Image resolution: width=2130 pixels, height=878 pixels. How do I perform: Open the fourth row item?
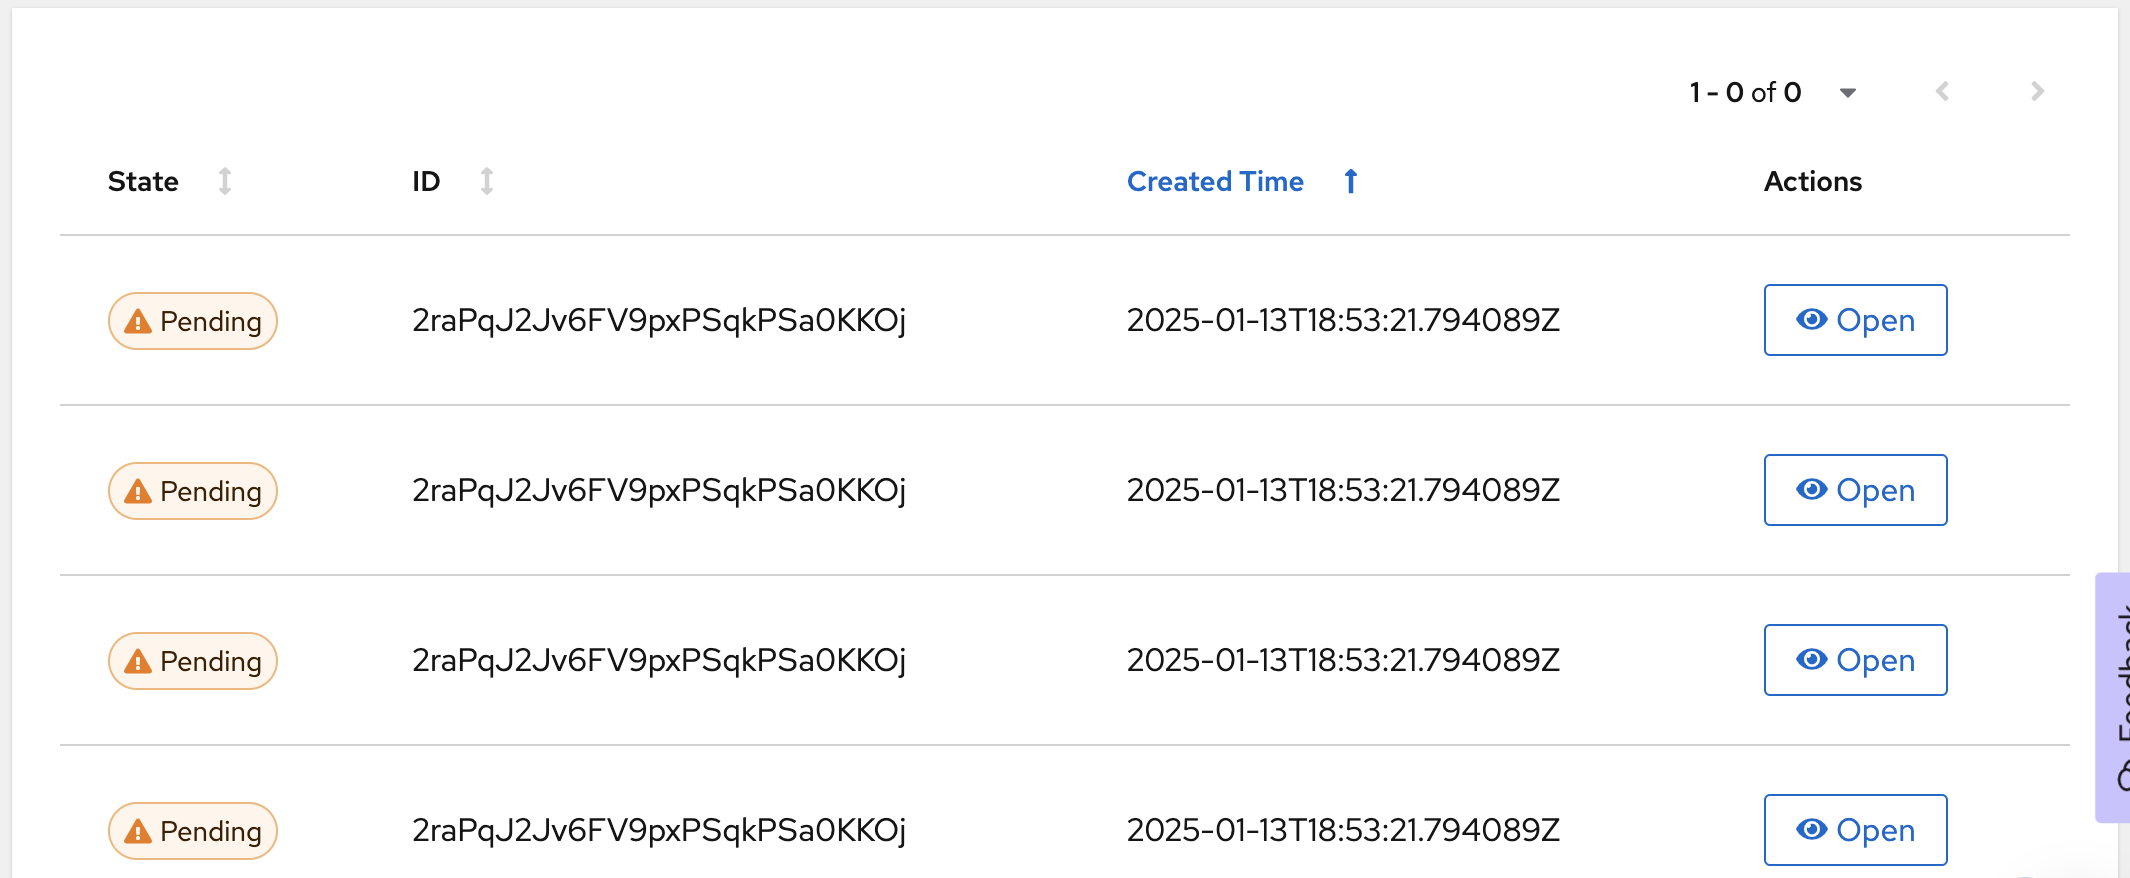click(x=1855, y=830)
